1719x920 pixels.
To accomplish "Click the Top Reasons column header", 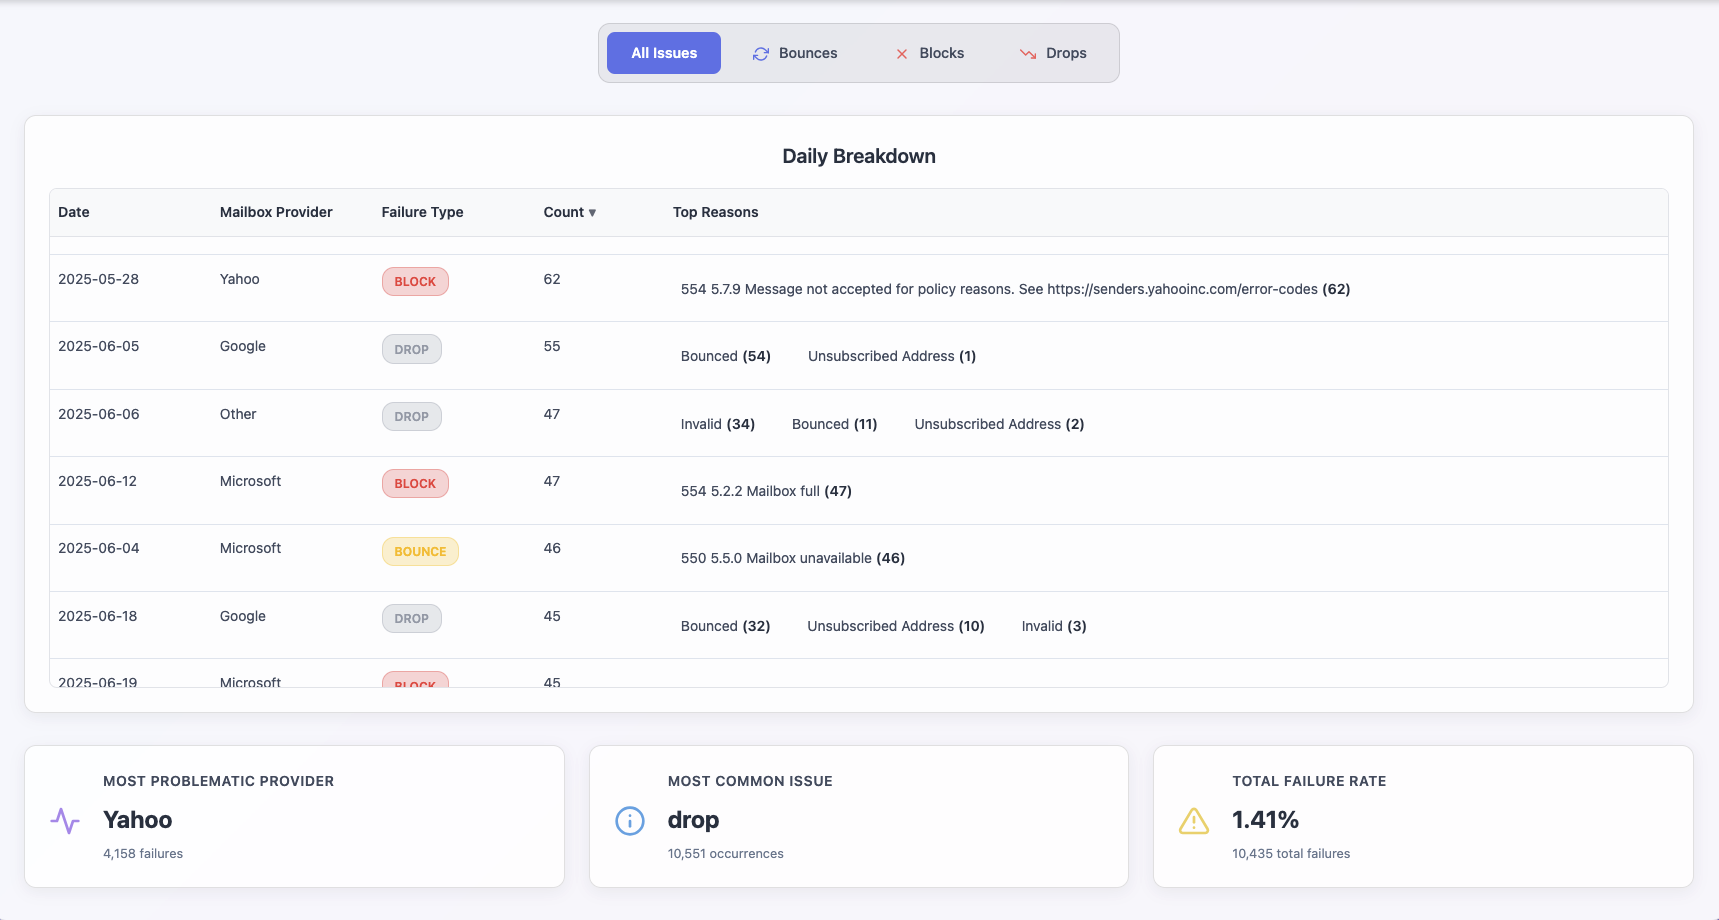I will (x=715, y=212).
